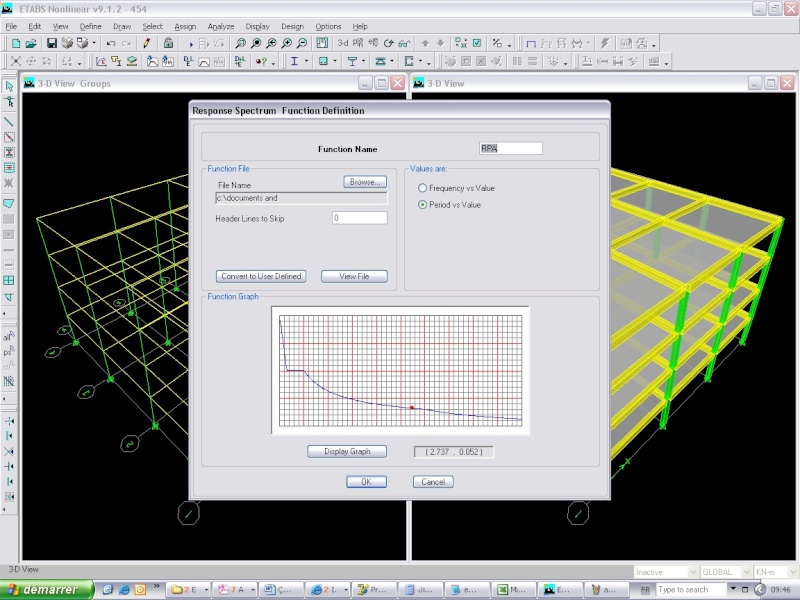The width and height of the screenshot is (800, 600).
Task: Open dropdown next to I-beam section icon
Action: click(306, 62)
